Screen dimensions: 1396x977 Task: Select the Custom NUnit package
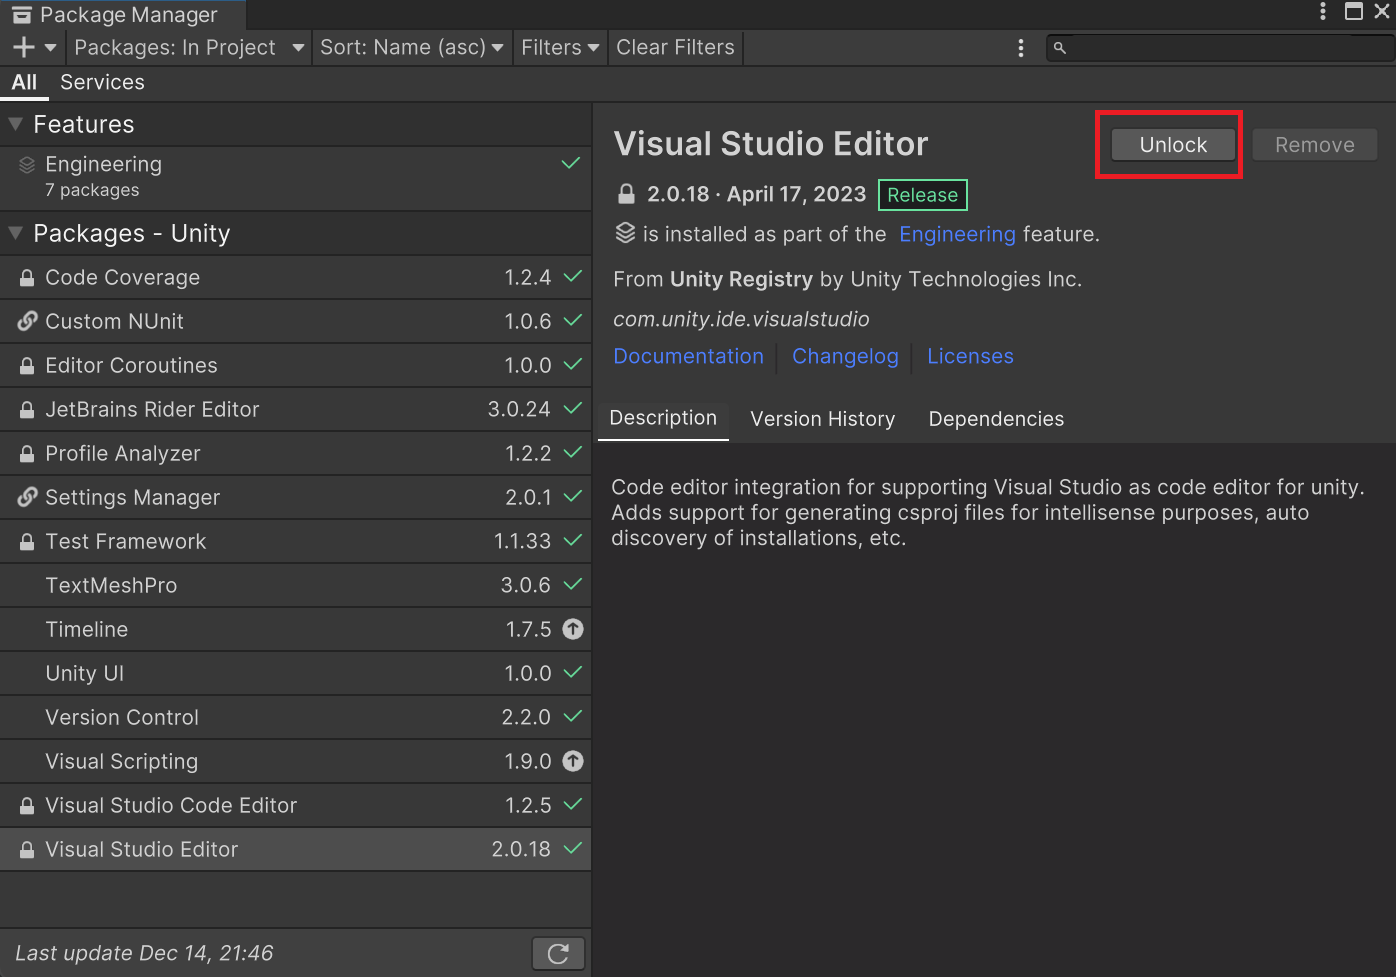[295, 322]
